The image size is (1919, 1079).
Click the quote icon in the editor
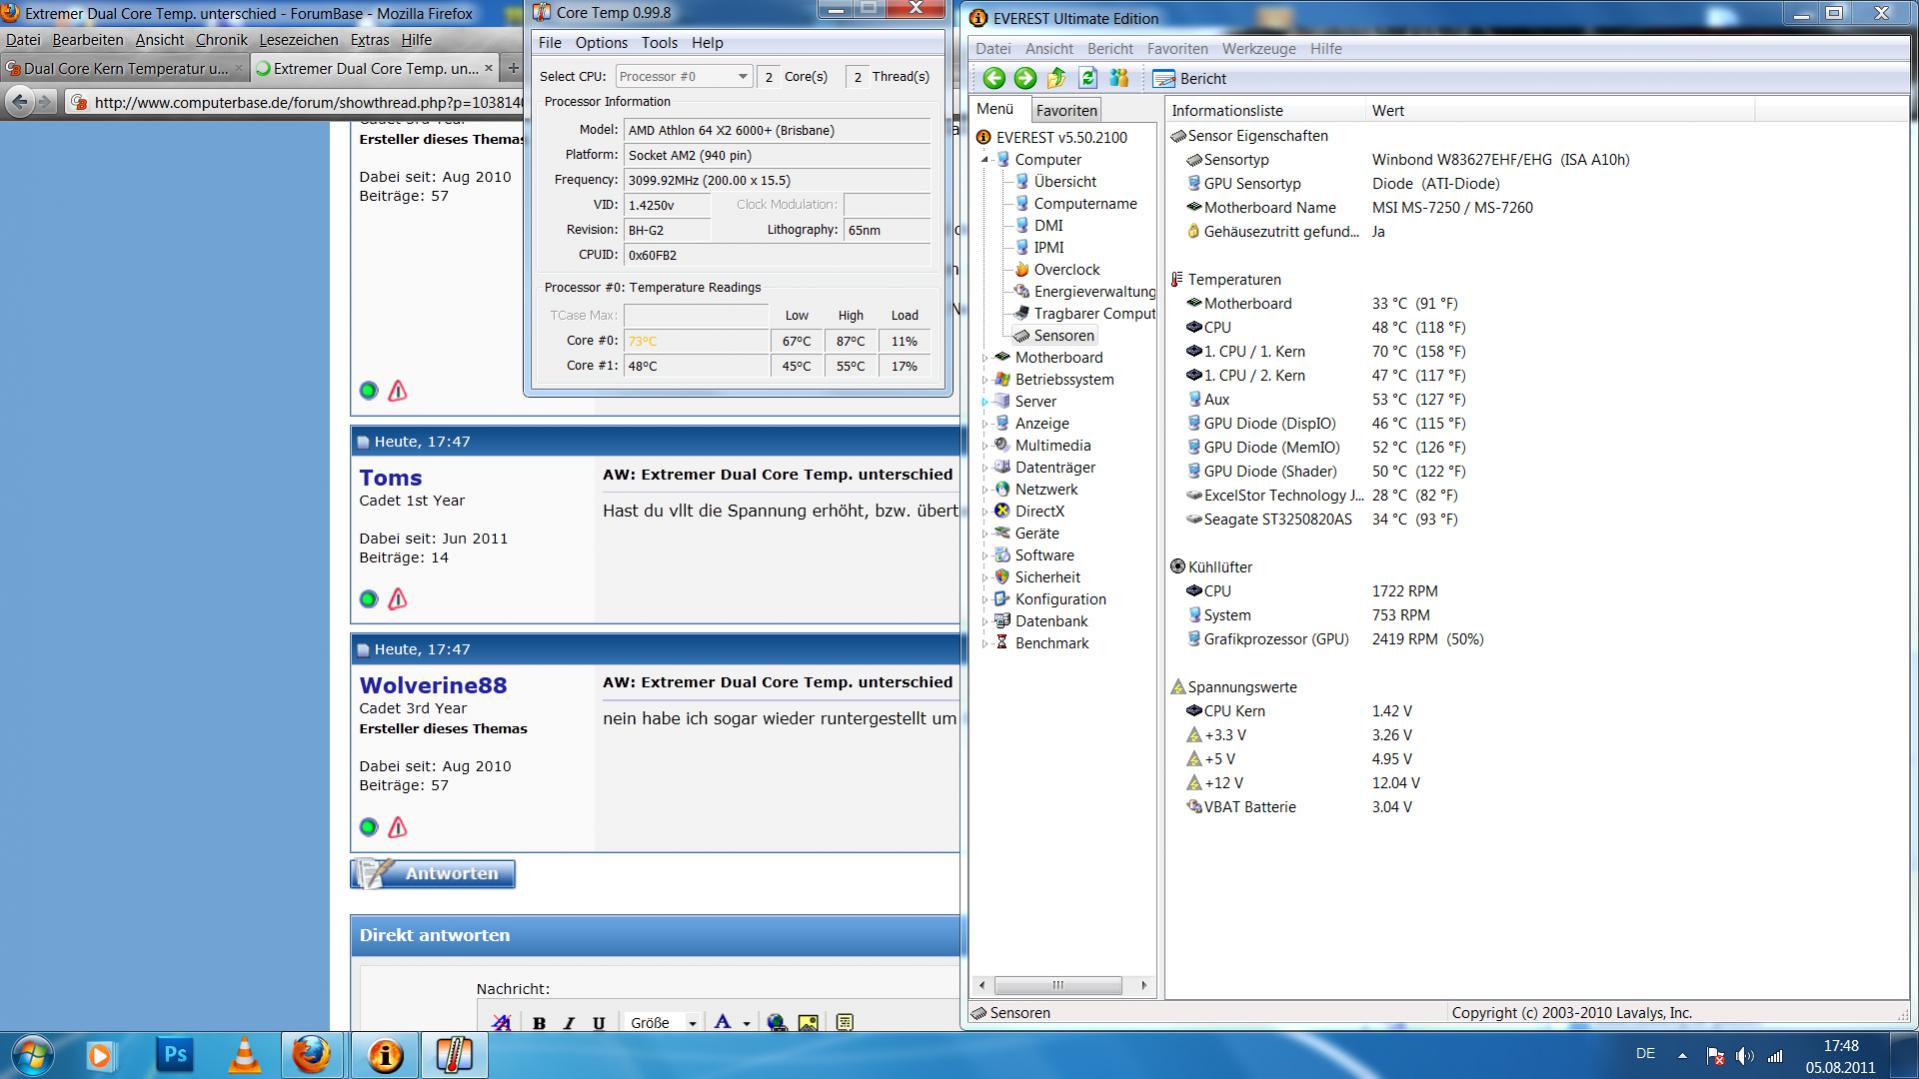pos(845,1023)
